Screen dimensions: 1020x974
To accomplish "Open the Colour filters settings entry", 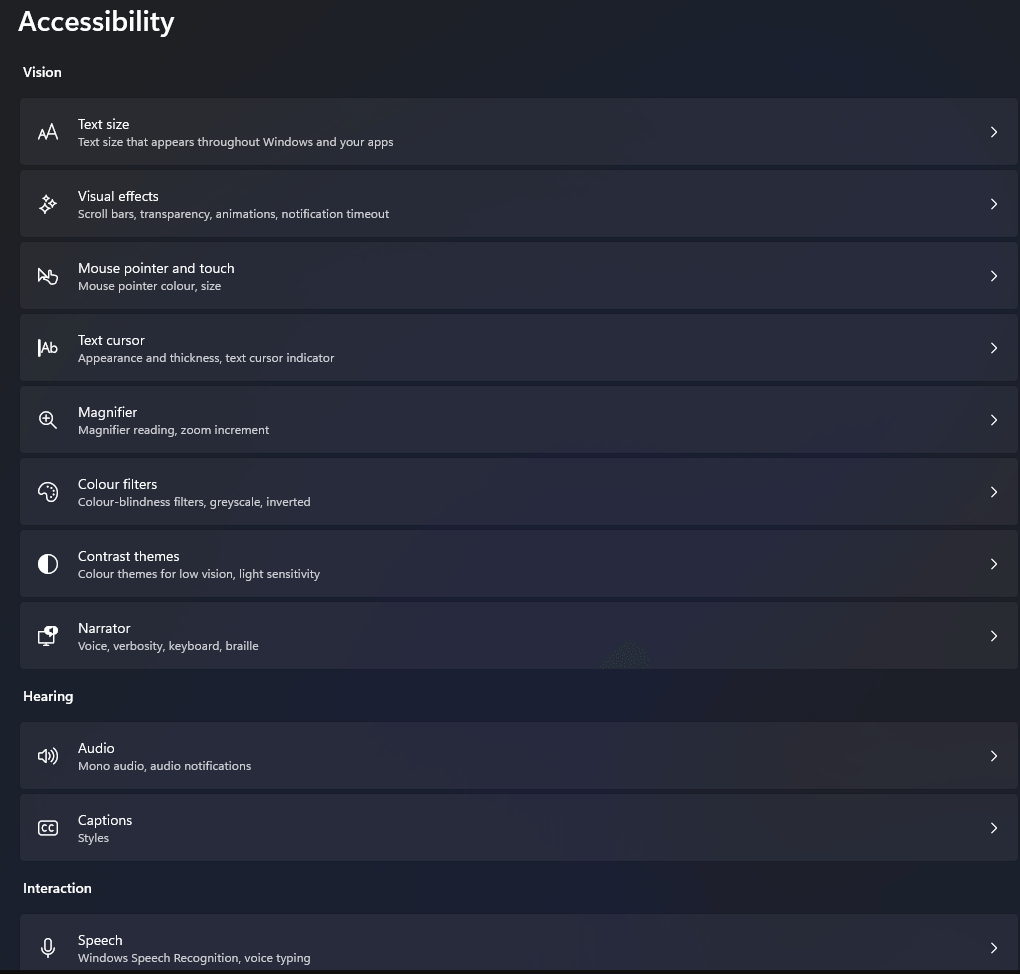I will click(518, 493).
